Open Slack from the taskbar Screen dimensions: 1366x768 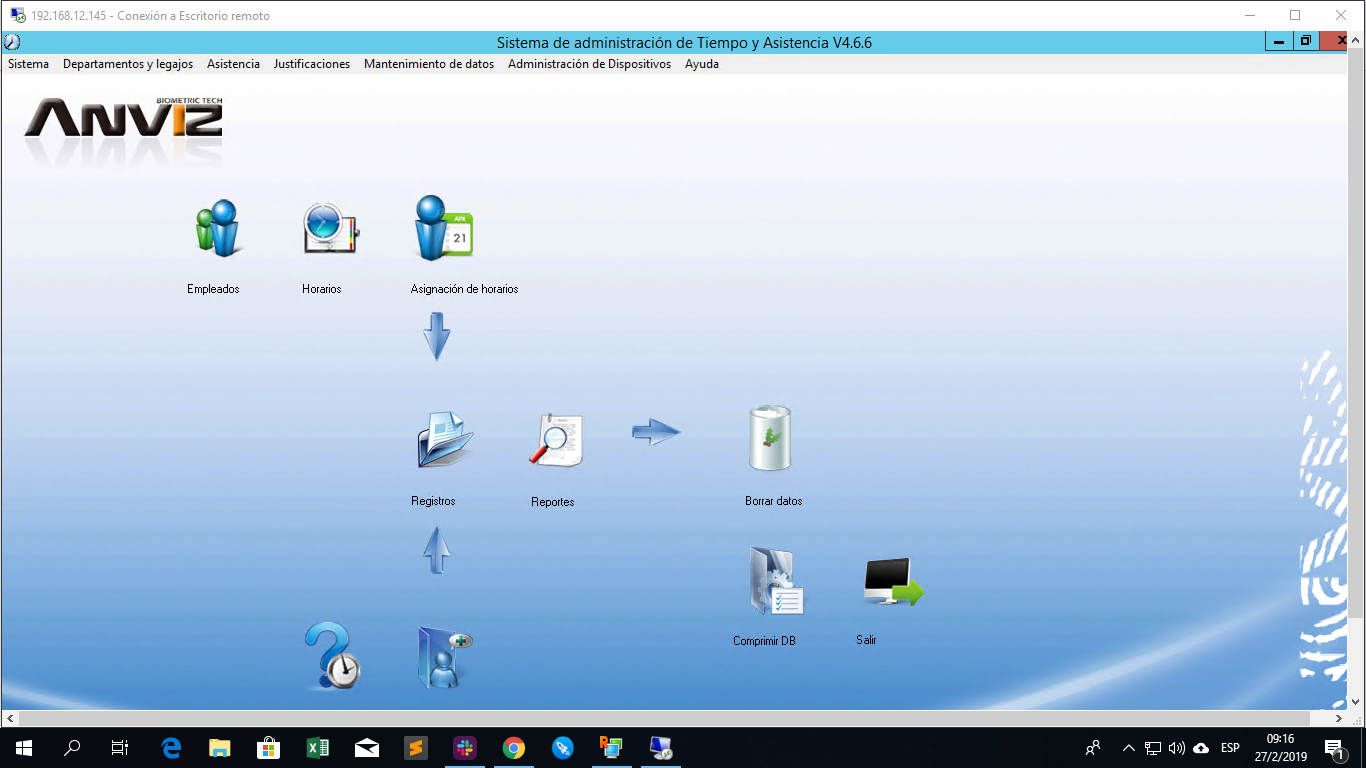465,748
